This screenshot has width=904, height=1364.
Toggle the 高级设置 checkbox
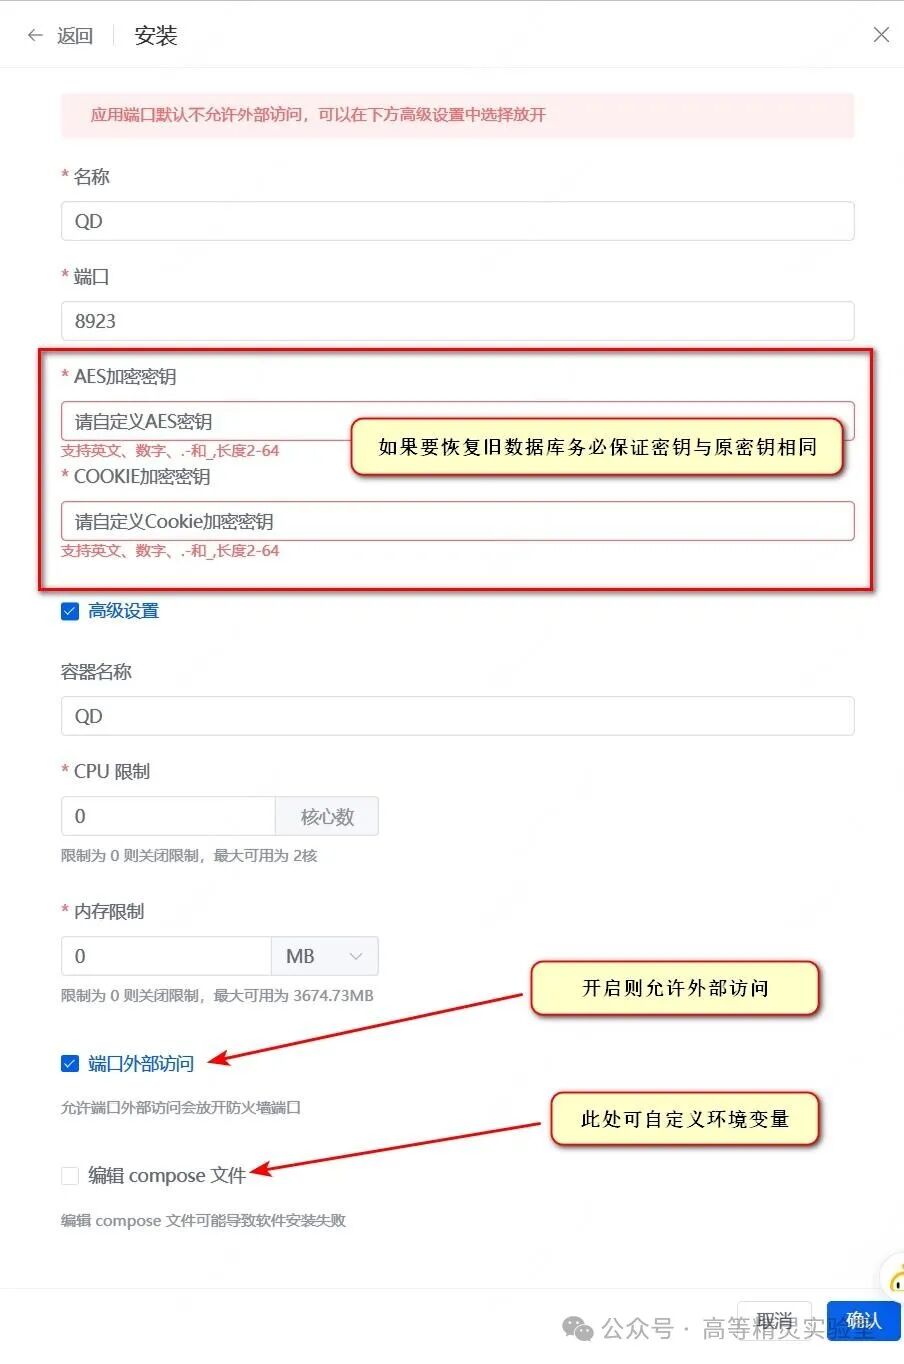pos(70,611)
